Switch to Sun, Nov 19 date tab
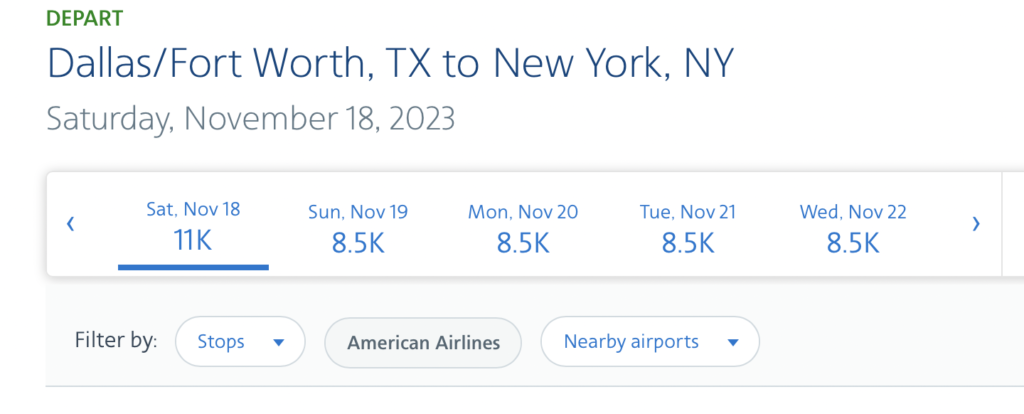This screenshot has width=1024, height=414. [x=358, y=227]
